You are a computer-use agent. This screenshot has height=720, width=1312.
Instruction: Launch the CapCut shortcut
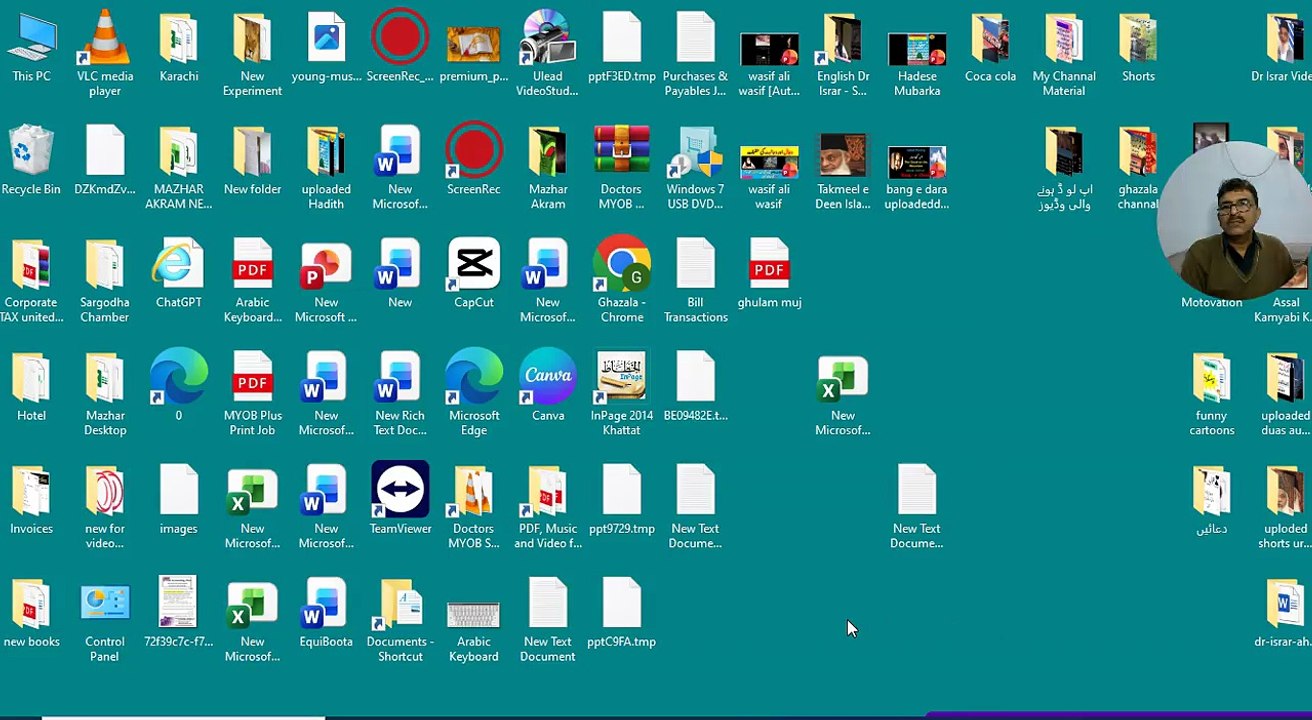tap(474, 274)
